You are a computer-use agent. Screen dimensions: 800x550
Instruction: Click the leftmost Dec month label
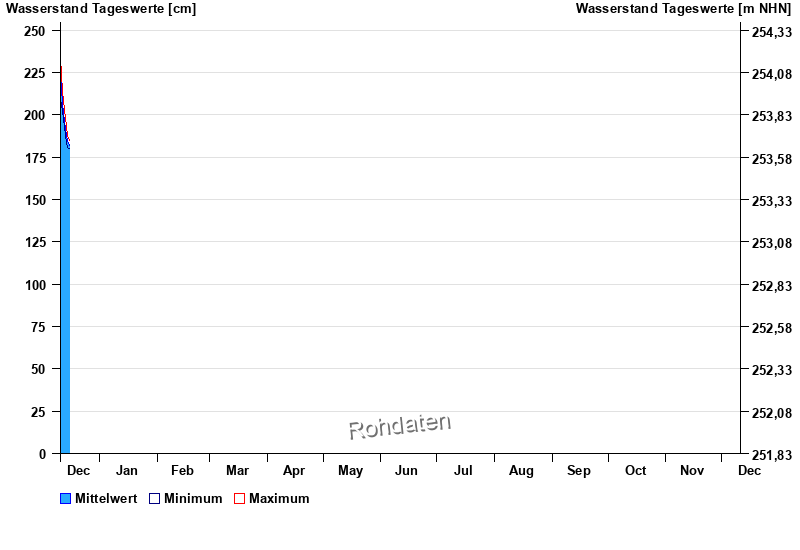point(78,471)
